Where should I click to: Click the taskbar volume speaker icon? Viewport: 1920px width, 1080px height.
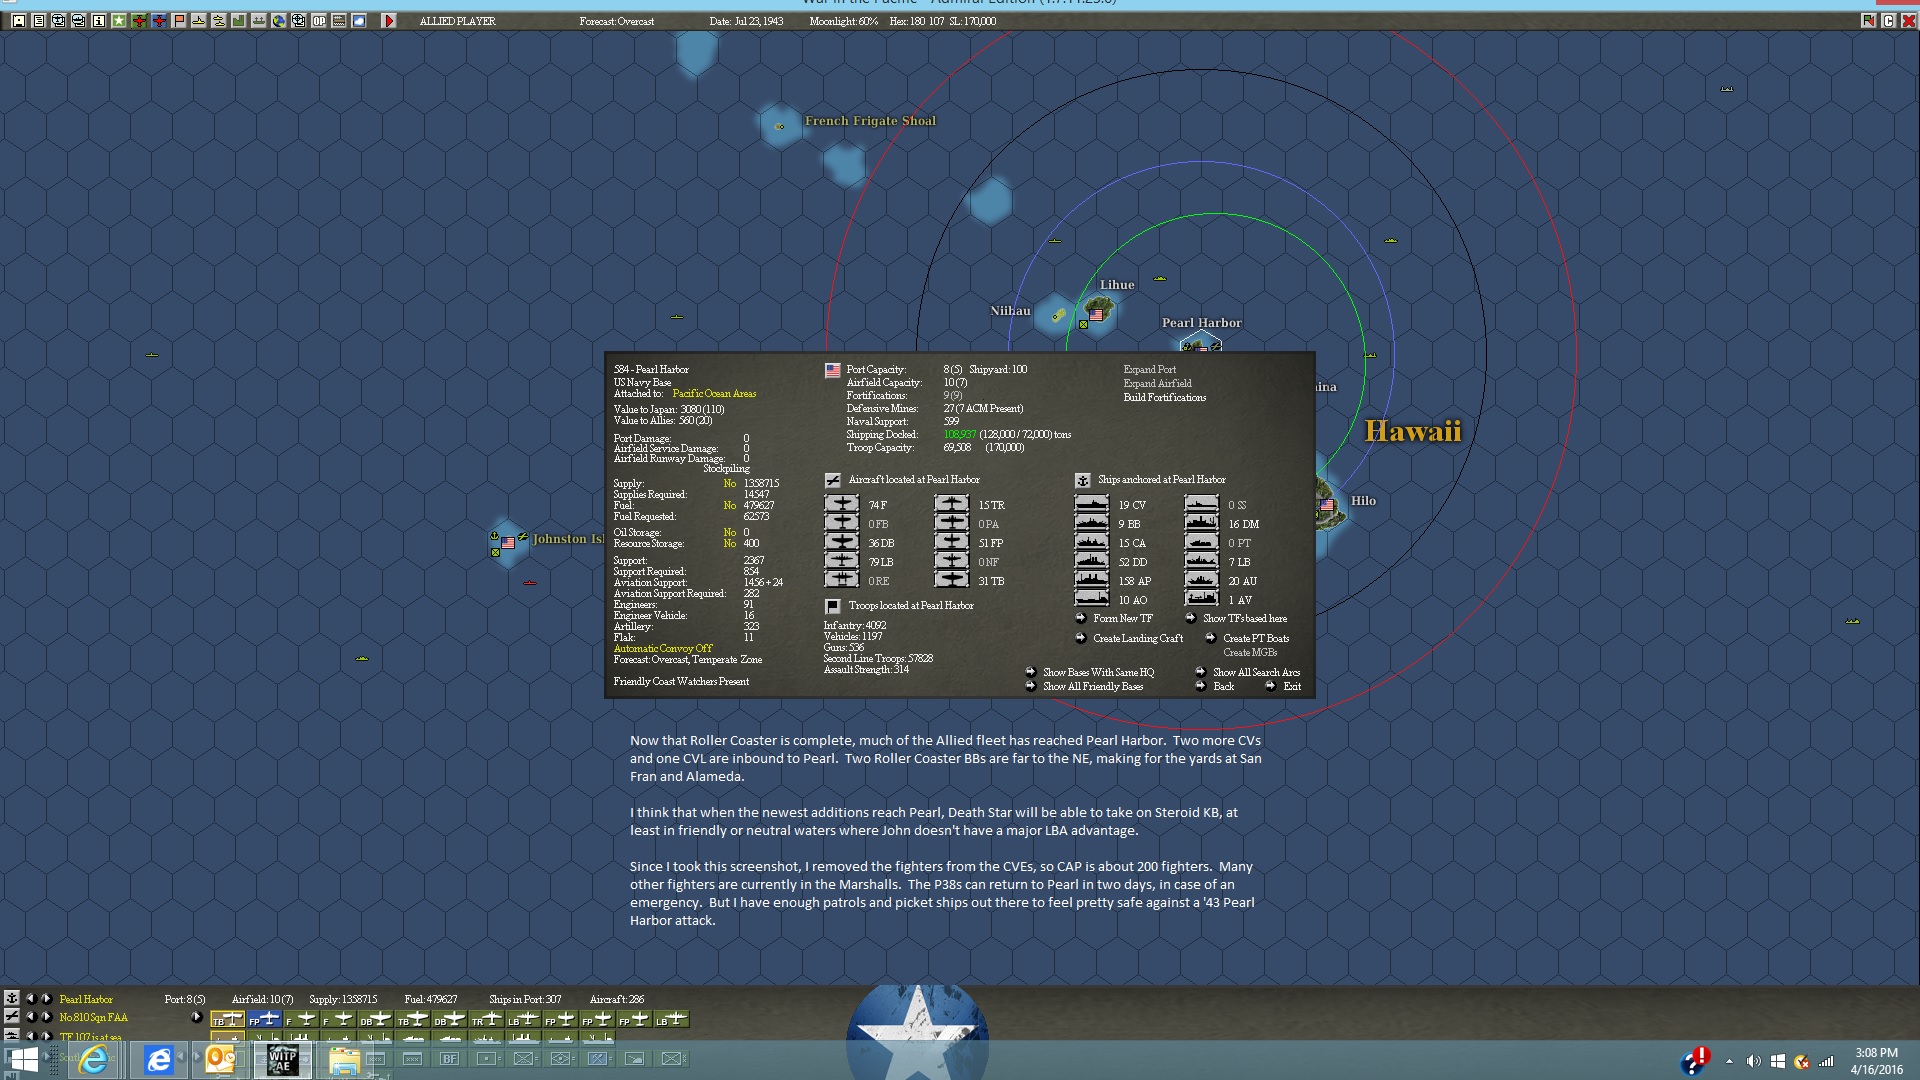pyautogui.click(x=1753, y=1061)
